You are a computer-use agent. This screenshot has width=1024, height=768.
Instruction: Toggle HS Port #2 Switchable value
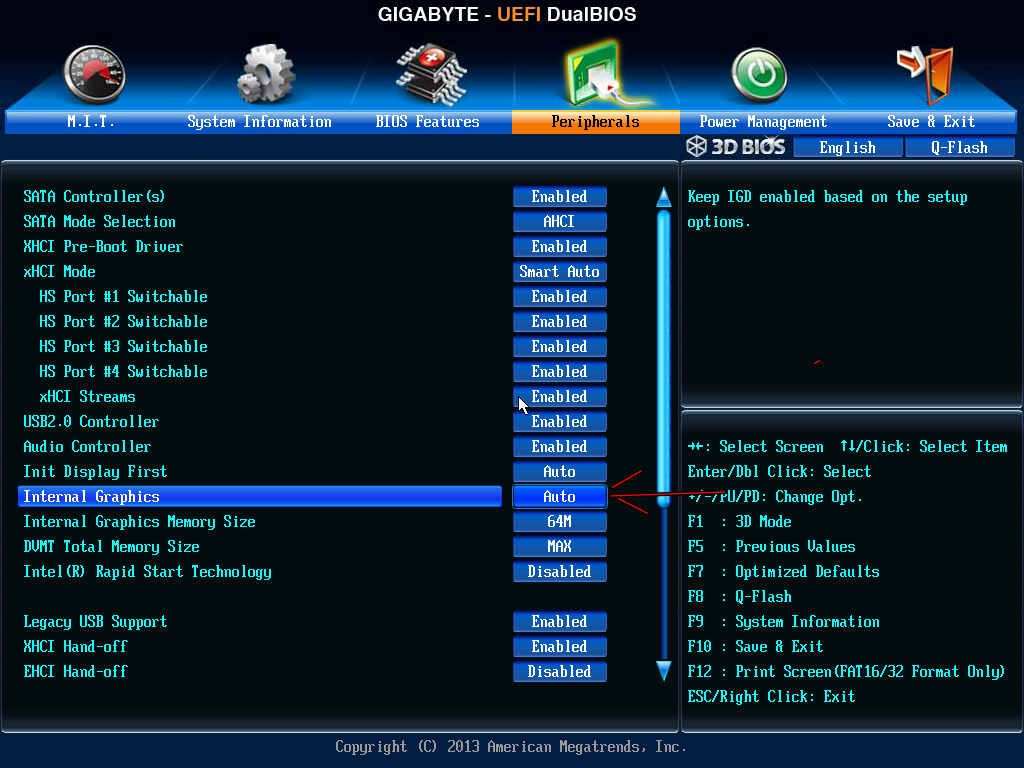tap(560, 321)
